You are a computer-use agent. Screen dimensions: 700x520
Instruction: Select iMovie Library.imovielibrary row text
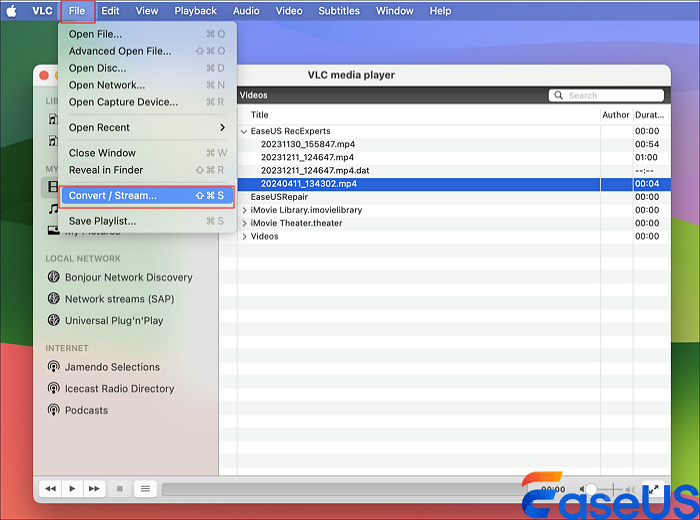[x=306, y=210]
